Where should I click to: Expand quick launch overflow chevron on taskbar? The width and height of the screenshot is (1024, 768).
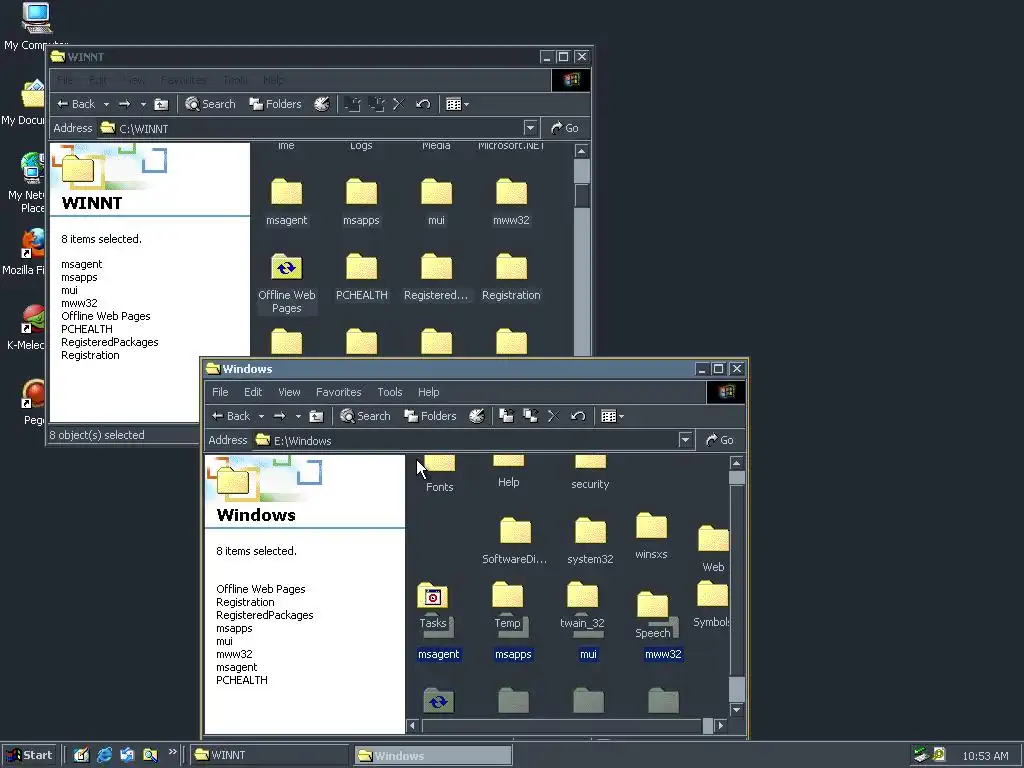[x=172, y=752]
